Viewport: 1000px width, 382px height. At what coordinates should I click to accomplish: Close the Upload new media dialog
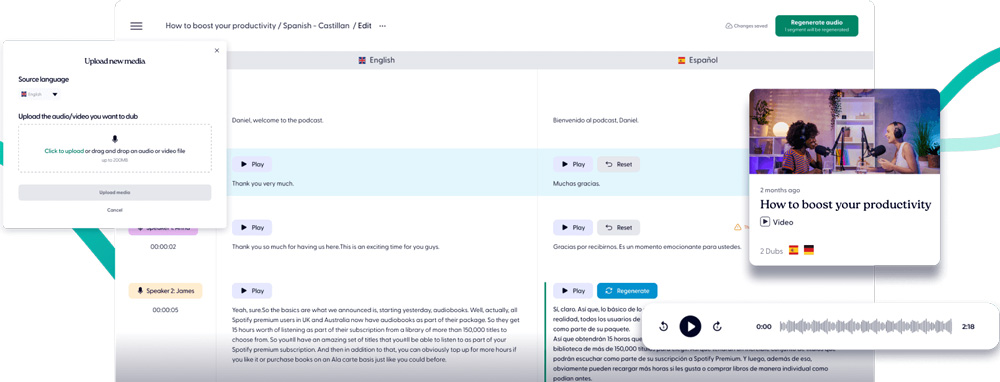click(216, 50)
